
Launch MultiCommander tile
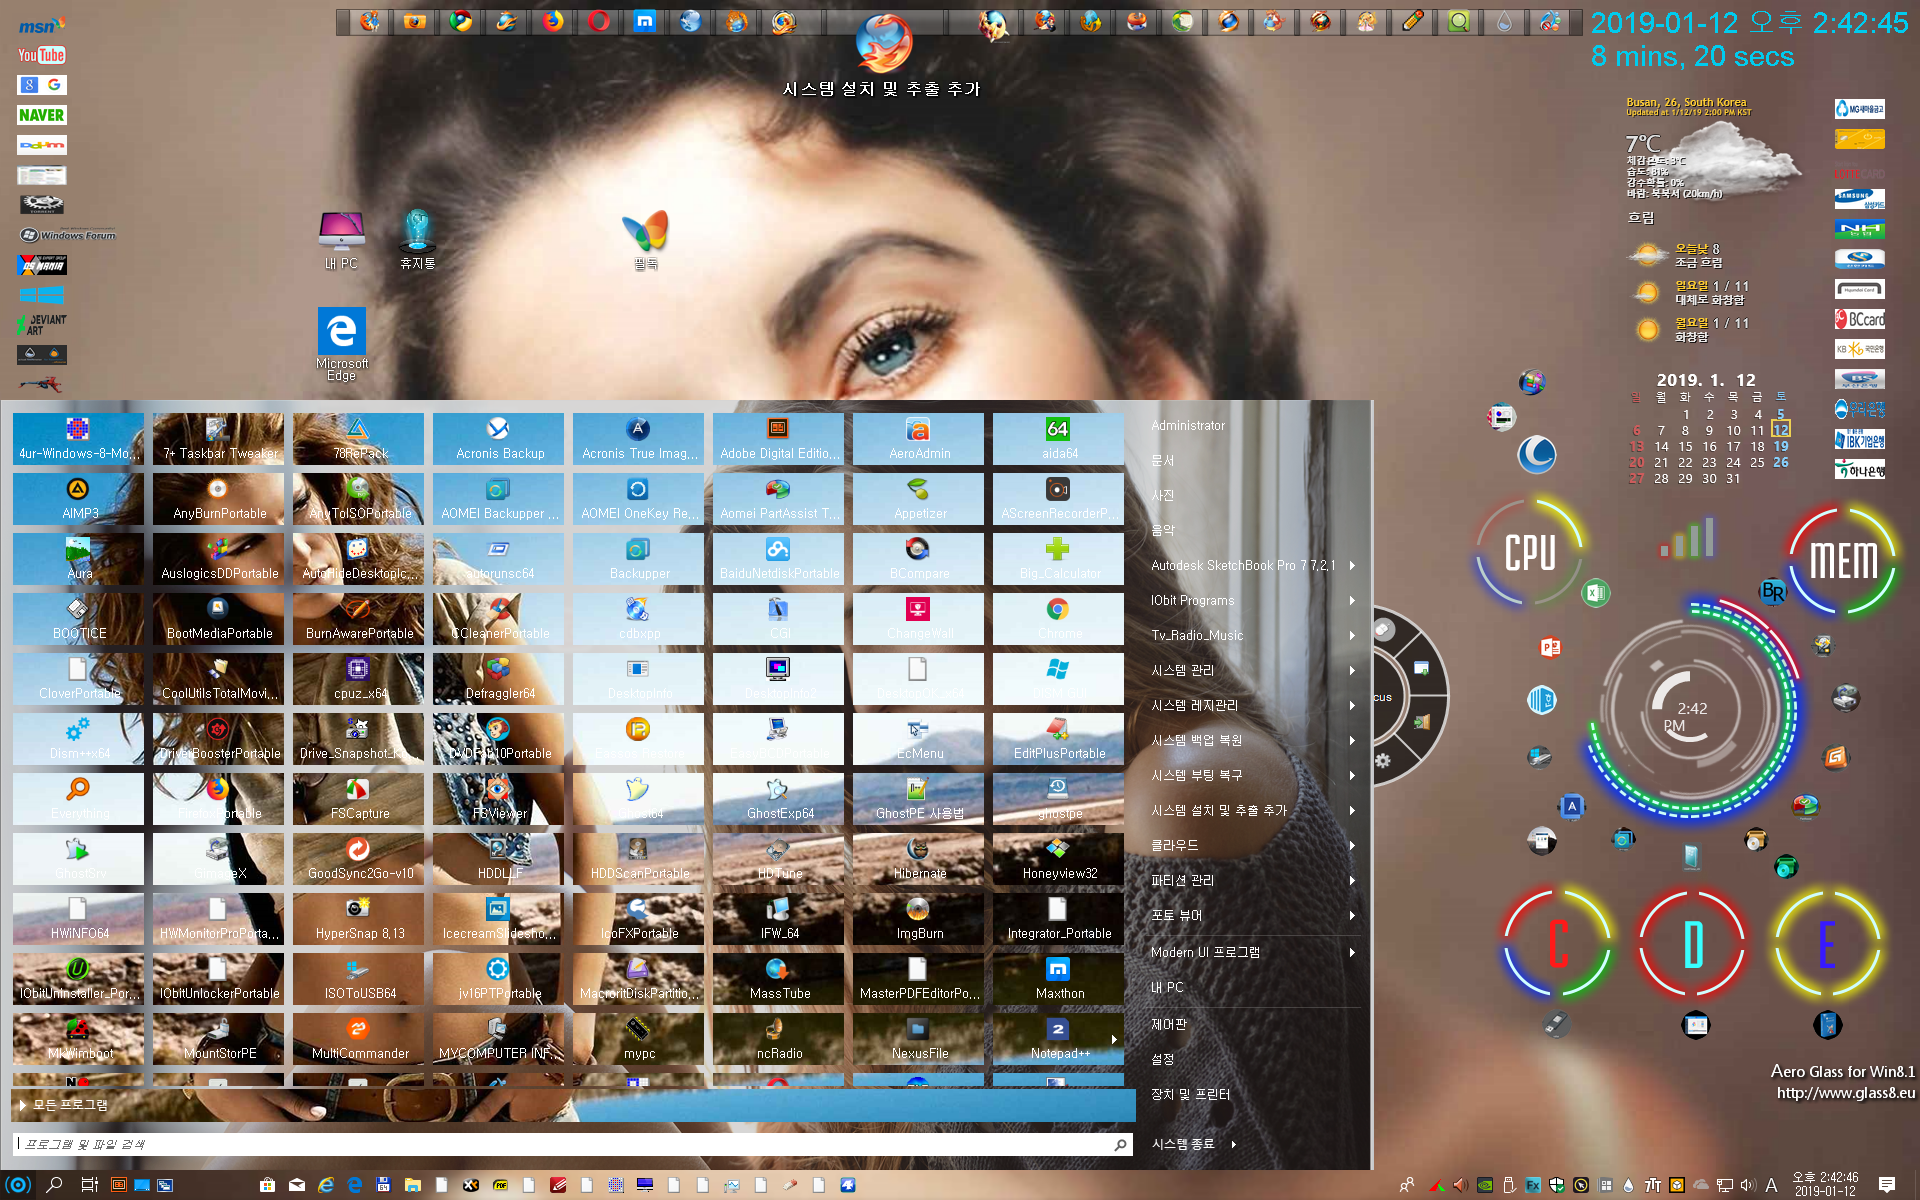358,1039
